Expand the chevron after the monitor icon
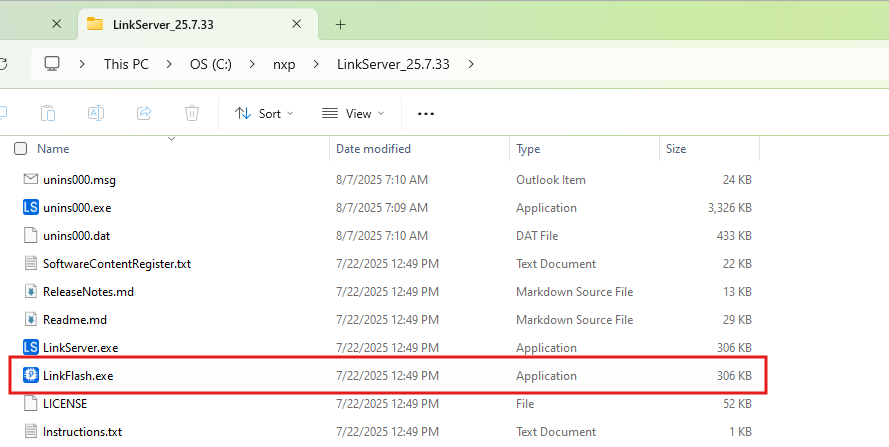Screen dimensions: 889x447 tap(82, 64)
